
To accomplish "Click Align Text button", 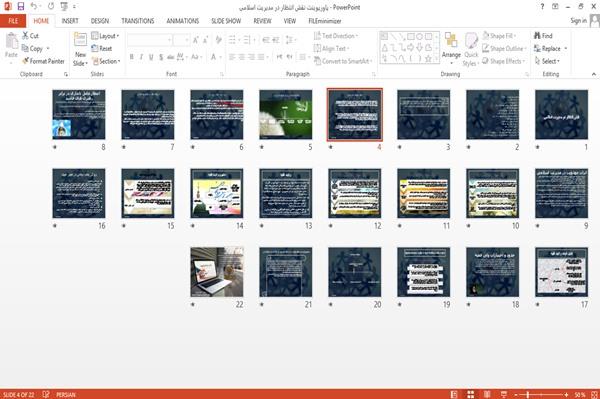I will [x=331, y=48].
